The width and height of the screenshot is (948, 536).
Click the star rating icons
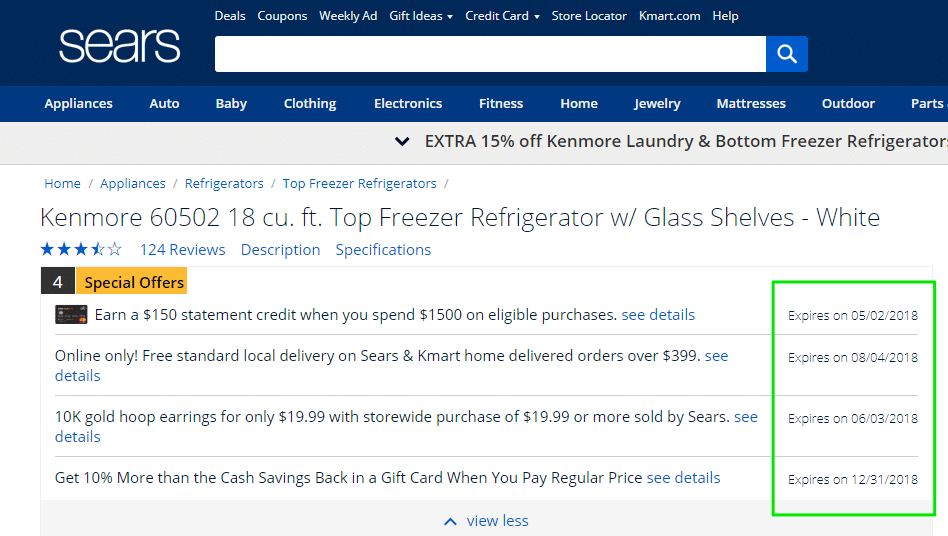tap(81, 249)
